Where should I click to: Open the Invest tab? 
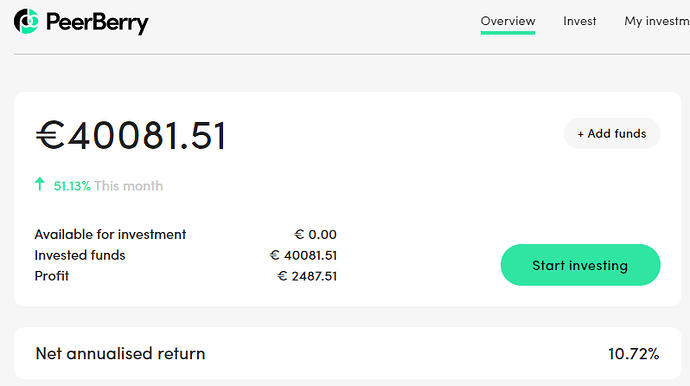(x=580, y=21)
